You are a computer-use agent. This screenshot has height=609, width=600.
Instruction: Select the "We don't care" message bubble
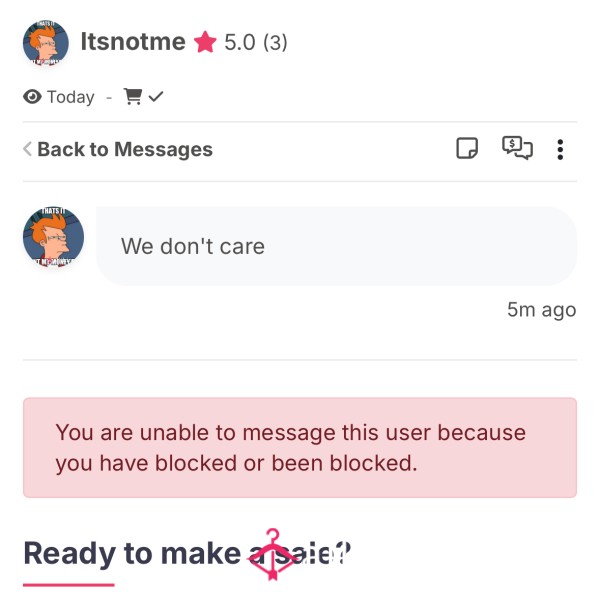point(336,246)
